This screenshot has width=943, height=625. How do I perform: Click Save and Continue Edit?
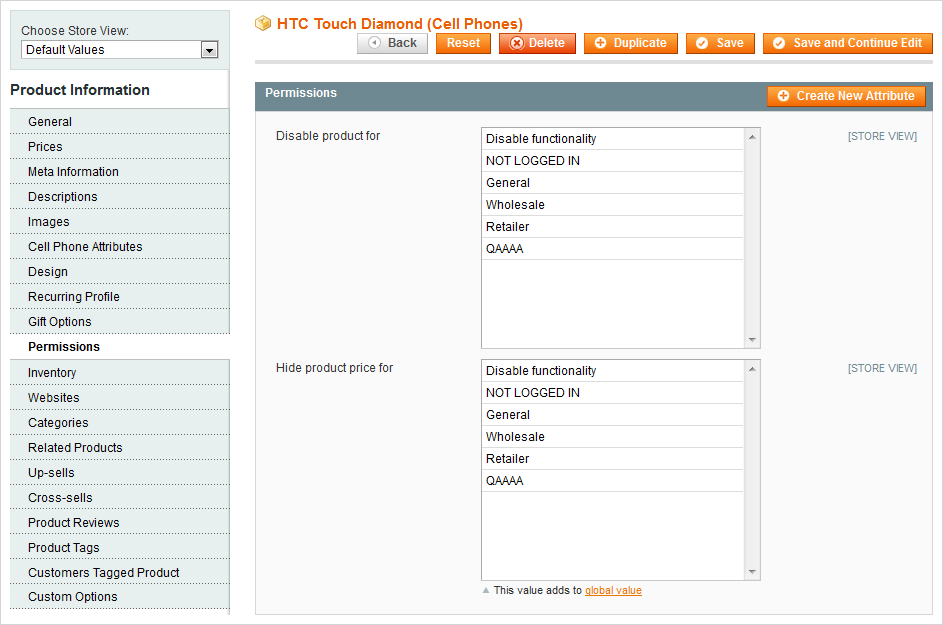pyautogui.click(x=848, y=43)
